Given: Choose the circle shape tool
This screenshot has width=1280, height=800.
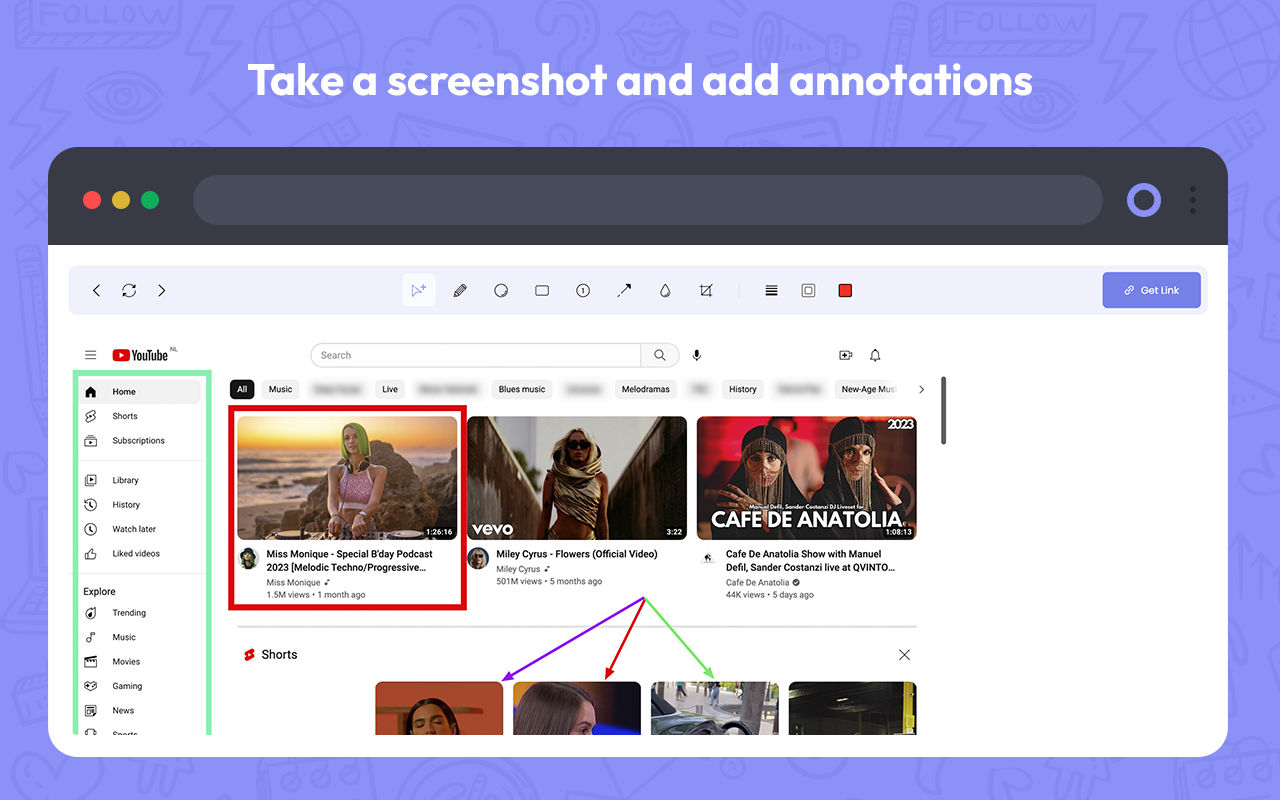Looking at the screenshot, I should point(501,291).
